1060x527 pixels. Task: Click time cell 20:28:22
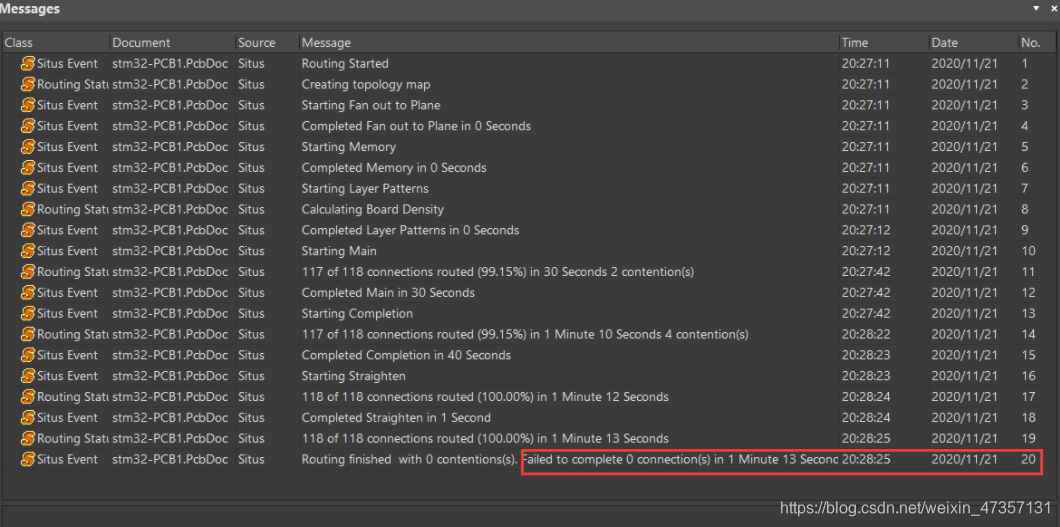[x=866, y=334]
